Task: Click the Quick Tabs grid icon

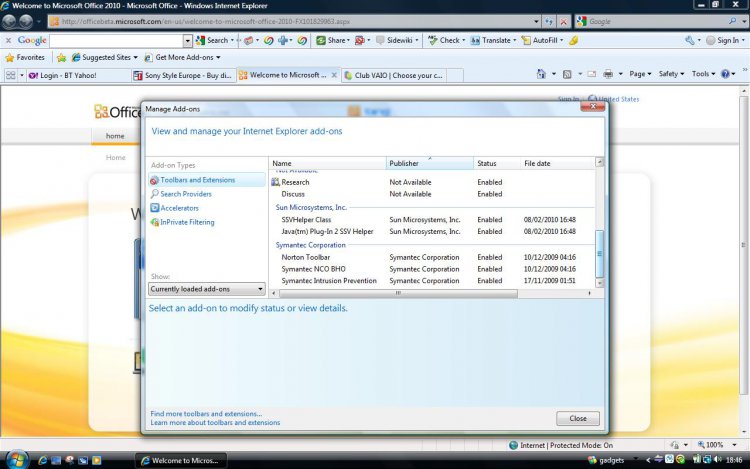Action: (11, 75)
